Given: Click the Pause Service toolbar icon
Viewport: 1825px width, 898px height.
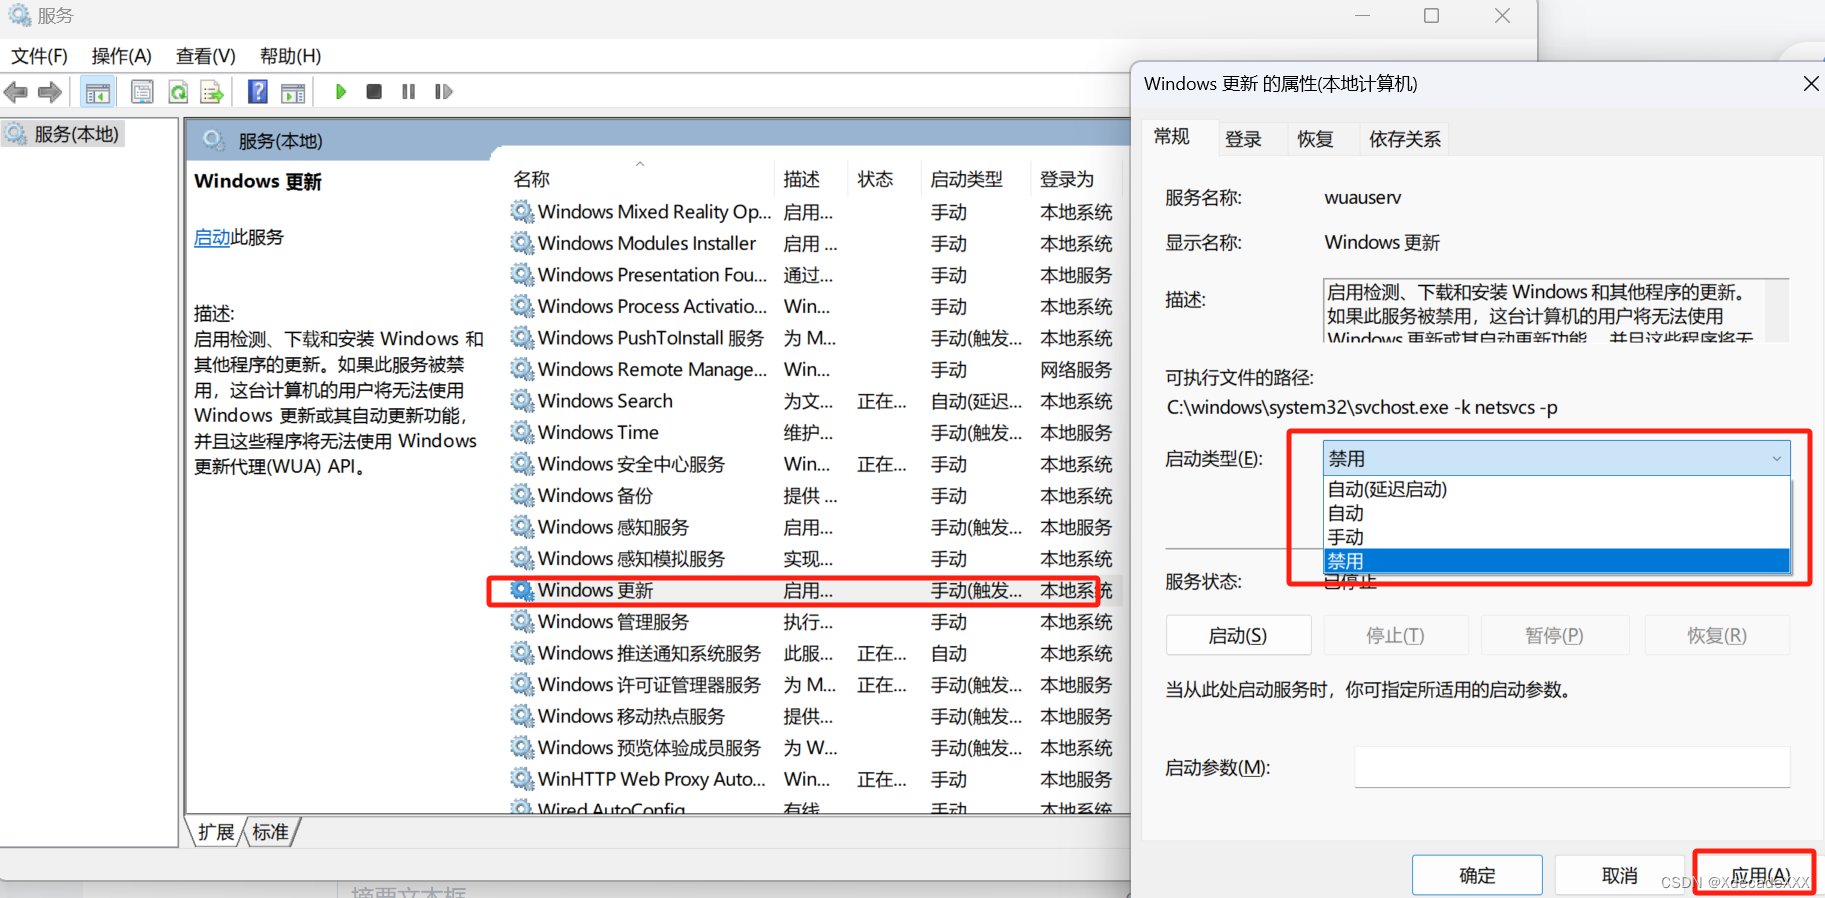Looking at the screenshot, I should pyautogui.click(x=408, y=92).
